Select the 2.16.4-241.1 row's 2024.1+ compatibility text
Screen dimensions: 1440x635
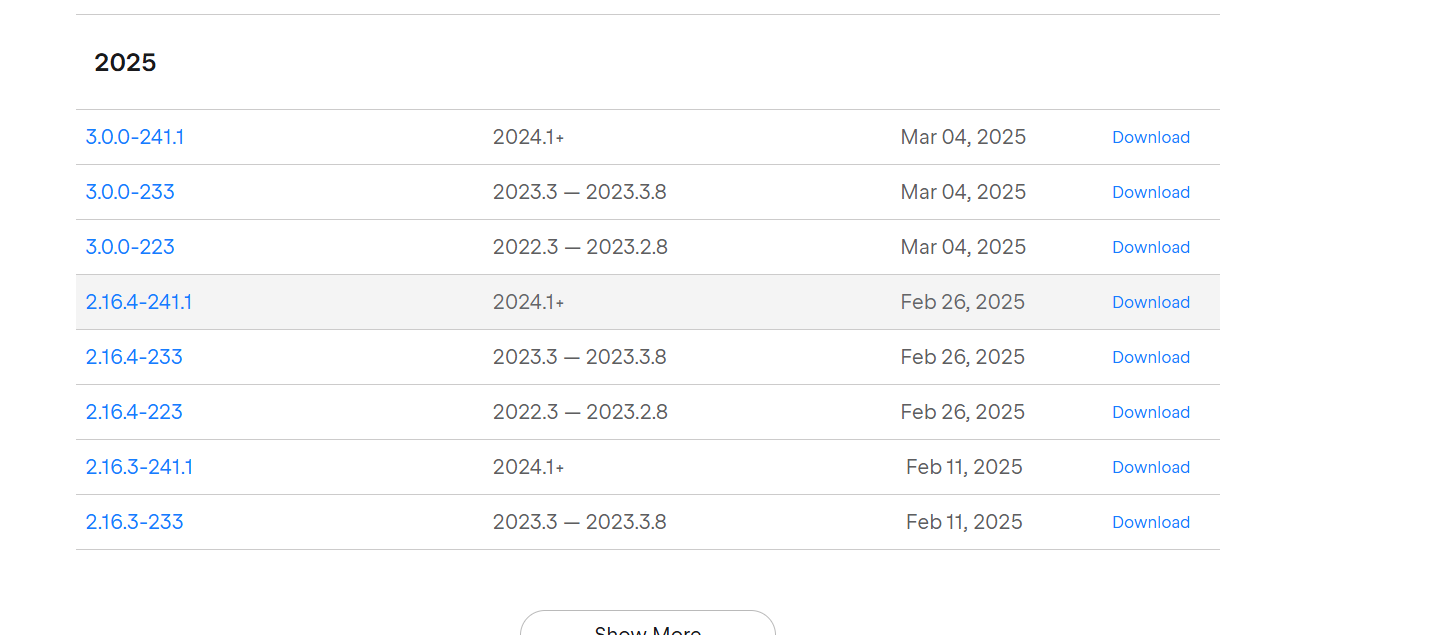[528, 302]
